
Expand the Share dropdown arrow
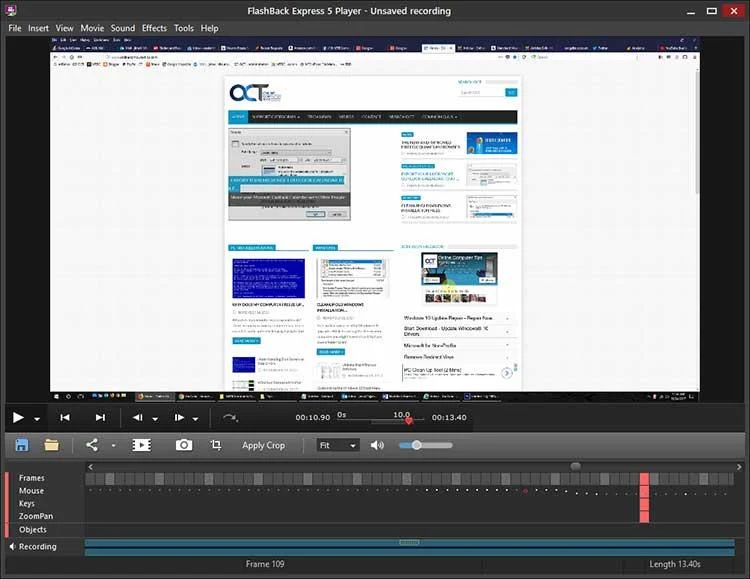coord(113,445)
